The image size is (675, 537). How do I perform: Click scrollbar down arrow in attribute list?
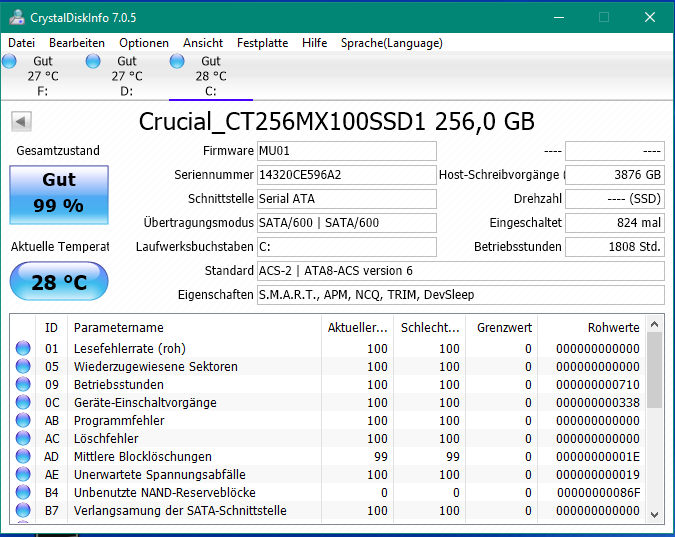pyautogui.click(x=655, y=515)
